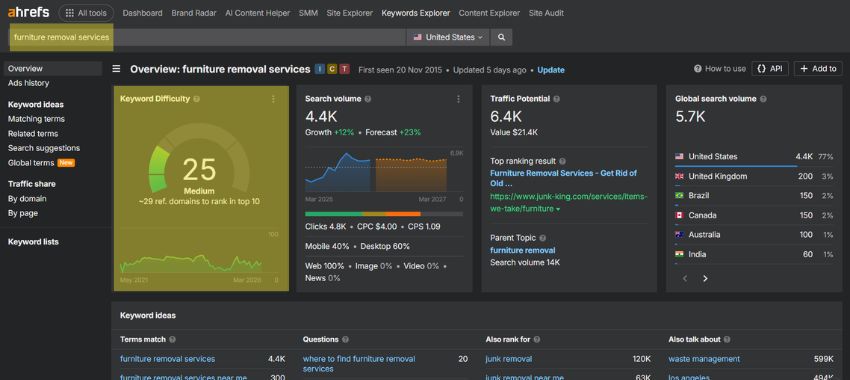Click the API button
850x380 pixels.
coord(770,68)
